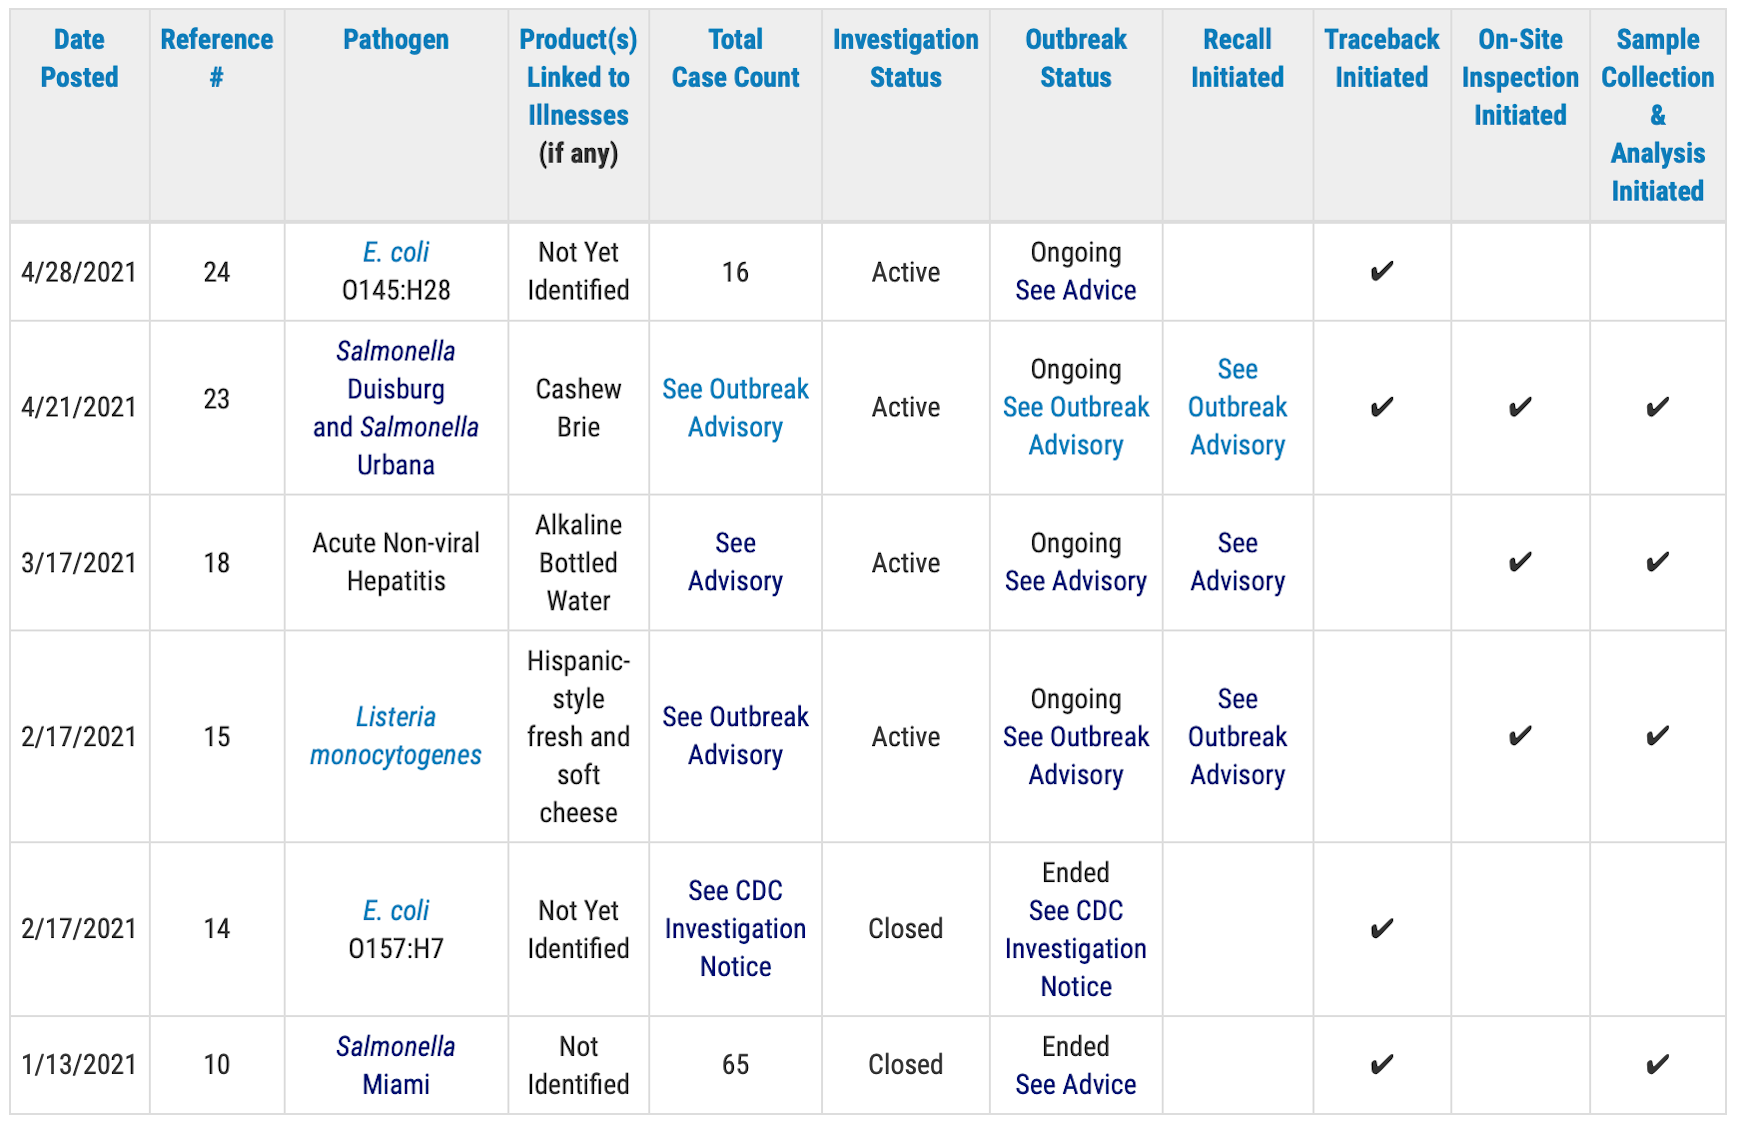Click the Total Case Count header
1740x1129 pixels.
coord(735,58)
